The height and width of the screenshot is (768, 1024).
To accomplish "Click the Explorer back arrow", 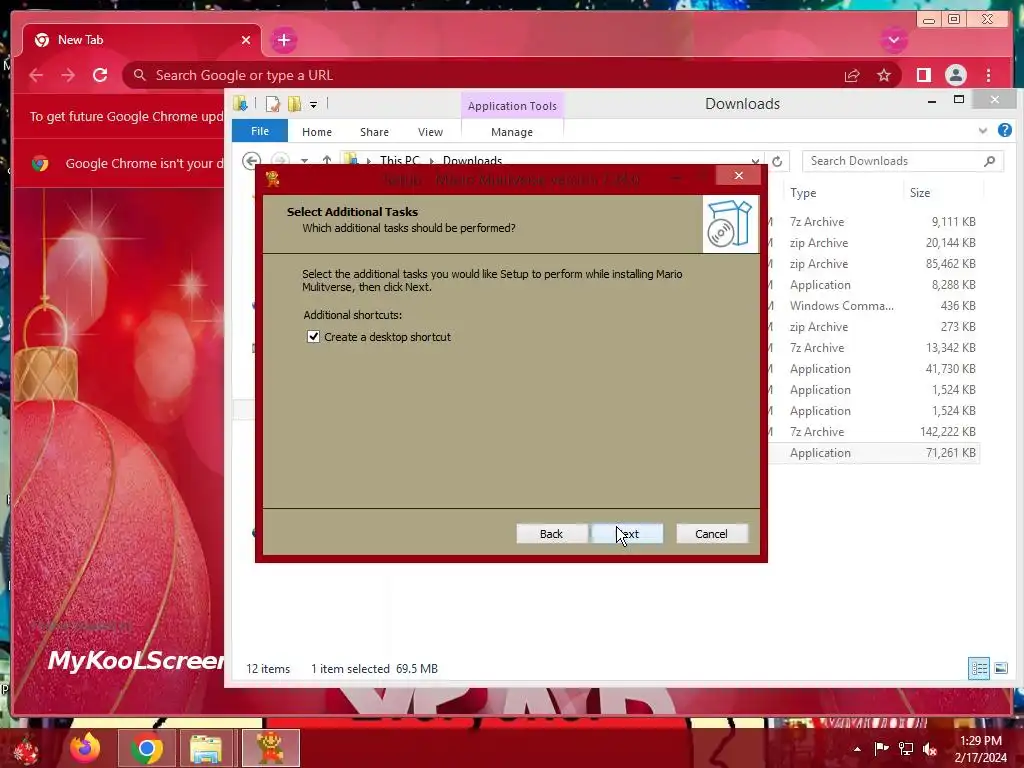I will click(x=251, y=161).
